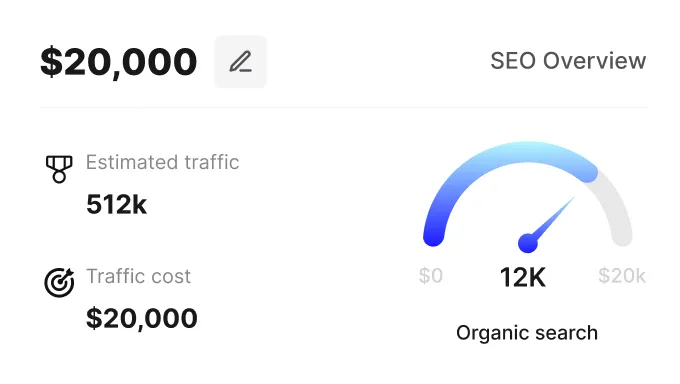
Task: Click the gauge needle pointer
Action: click(x=554, y=217)
